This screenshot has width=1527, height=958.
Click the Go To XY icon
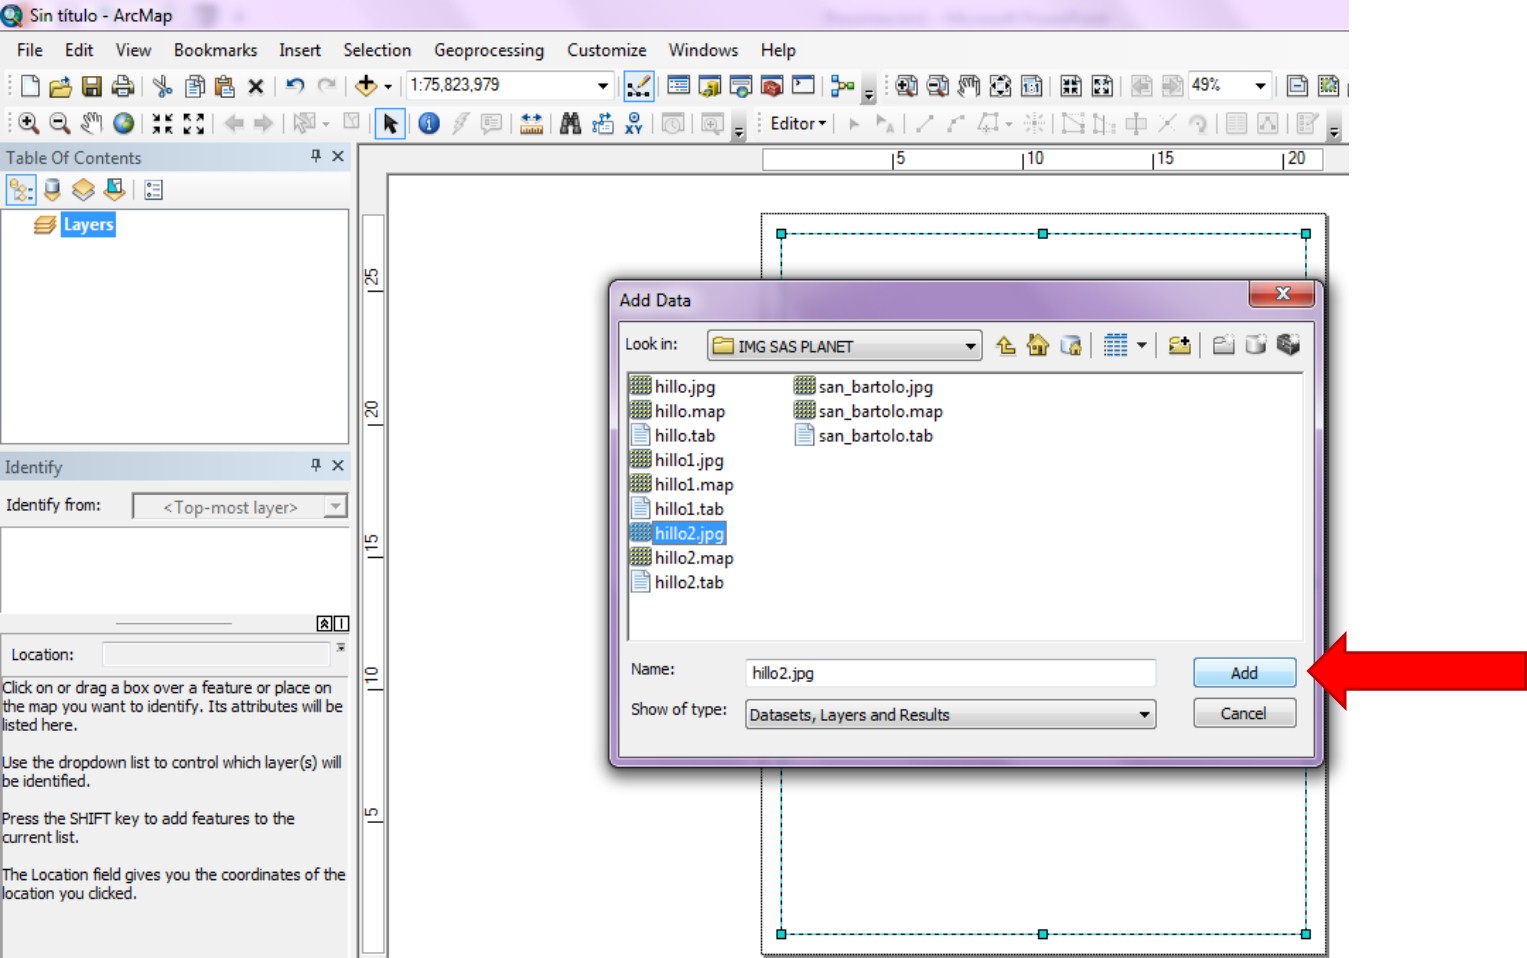click(633, 123)
